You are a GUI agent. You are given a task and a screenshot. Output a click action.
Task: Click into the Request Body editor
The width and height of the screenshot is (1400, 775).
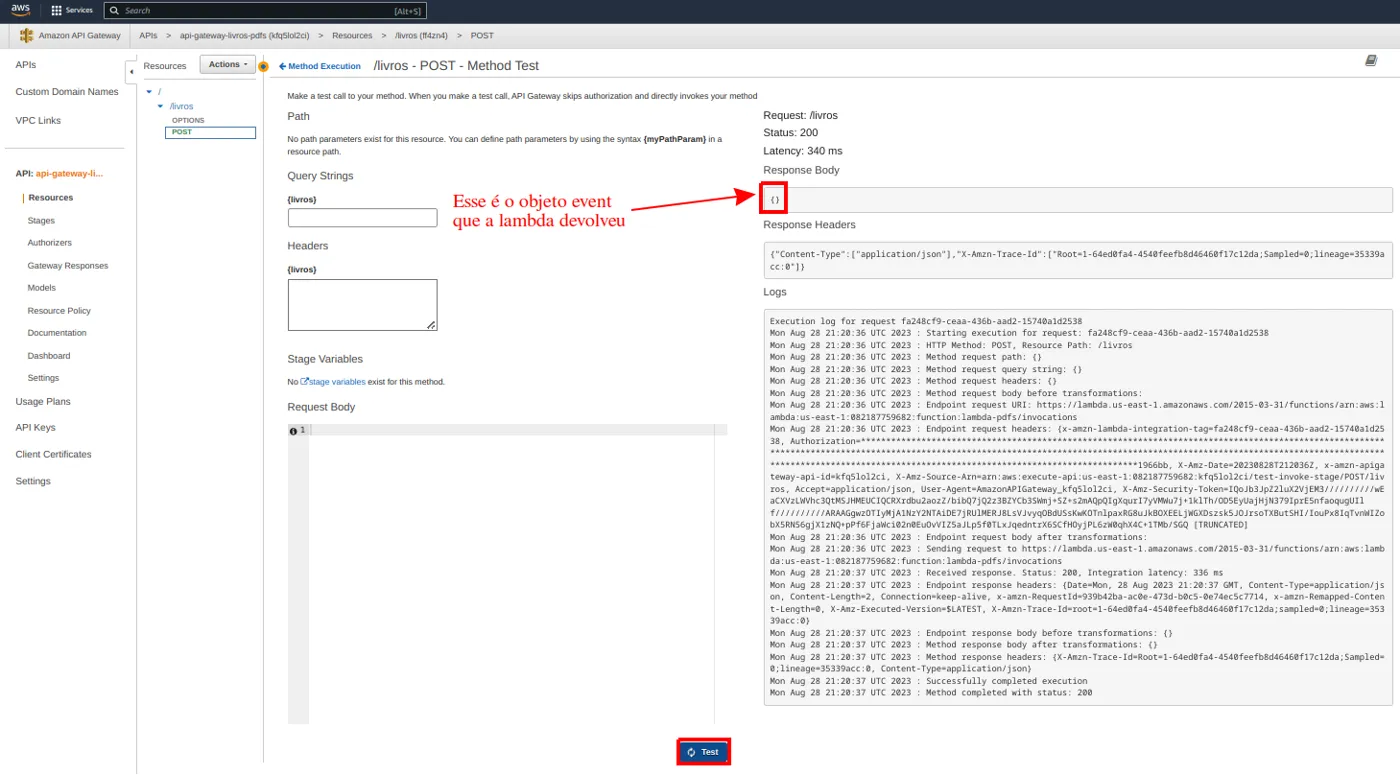click(x=511, y=573)
